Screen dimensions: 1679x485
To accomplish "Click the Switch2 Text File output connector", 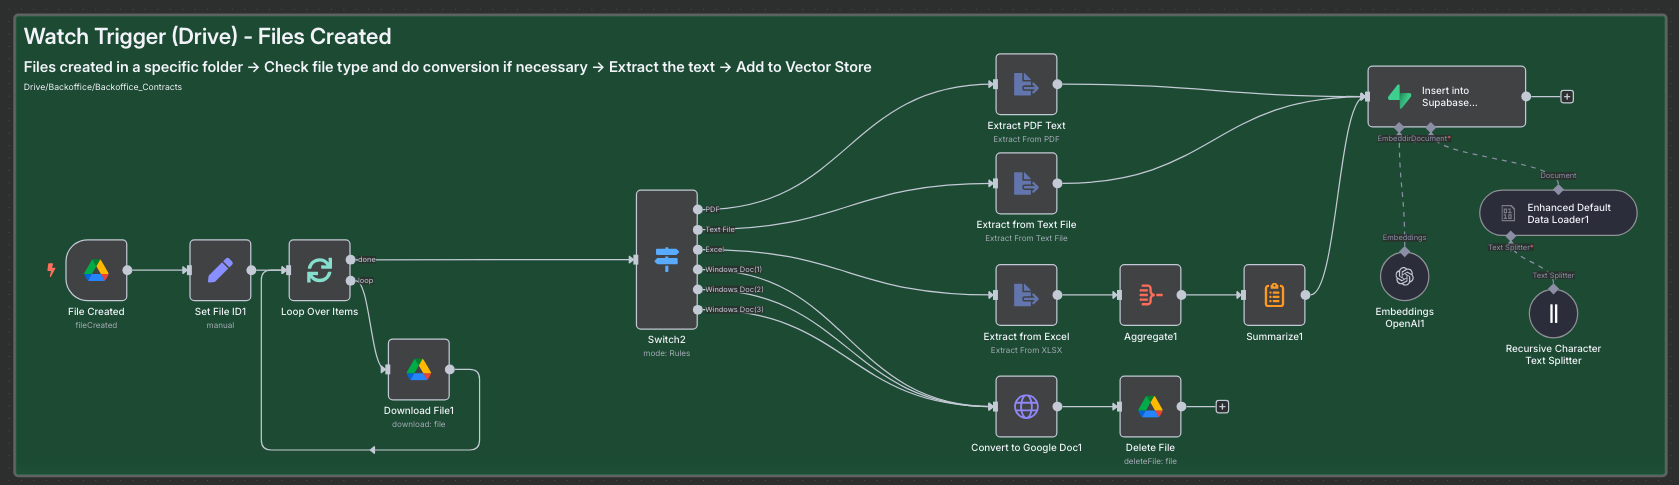I will tap(698, 230).
